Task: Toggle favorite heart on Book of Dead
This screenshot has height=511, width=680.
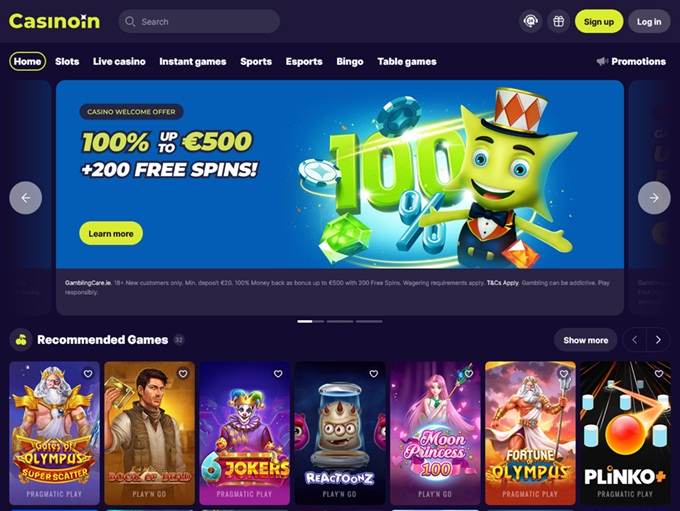Action: coord(183,373)
